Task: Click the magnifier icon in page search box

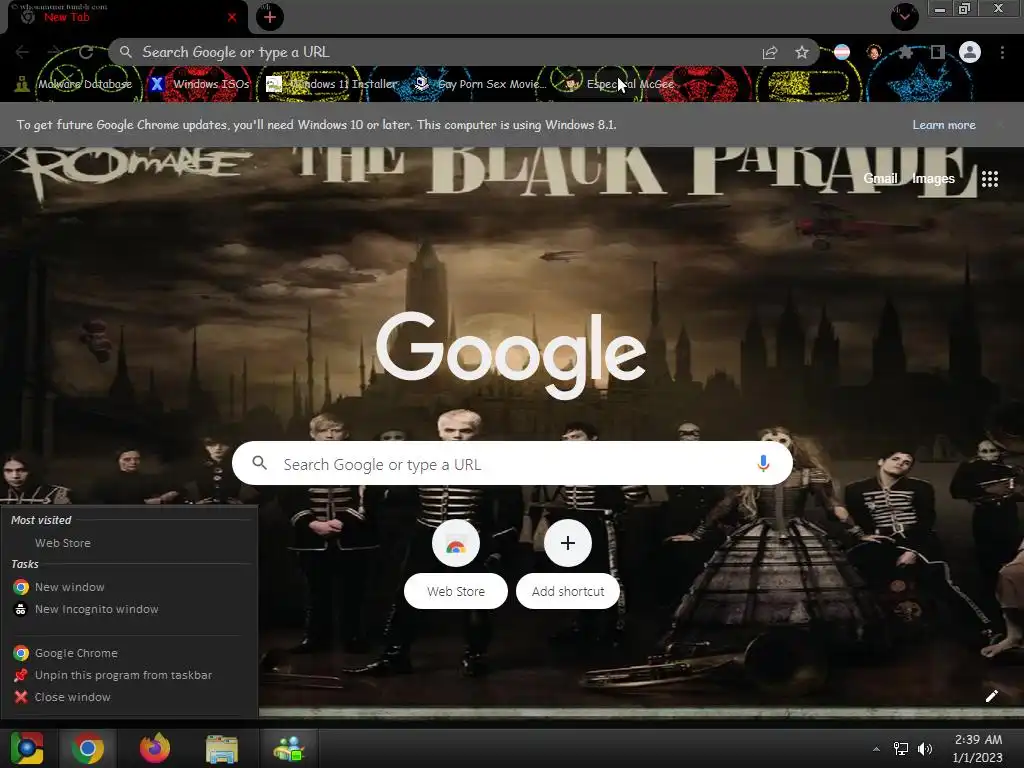Action: point(260,463)
